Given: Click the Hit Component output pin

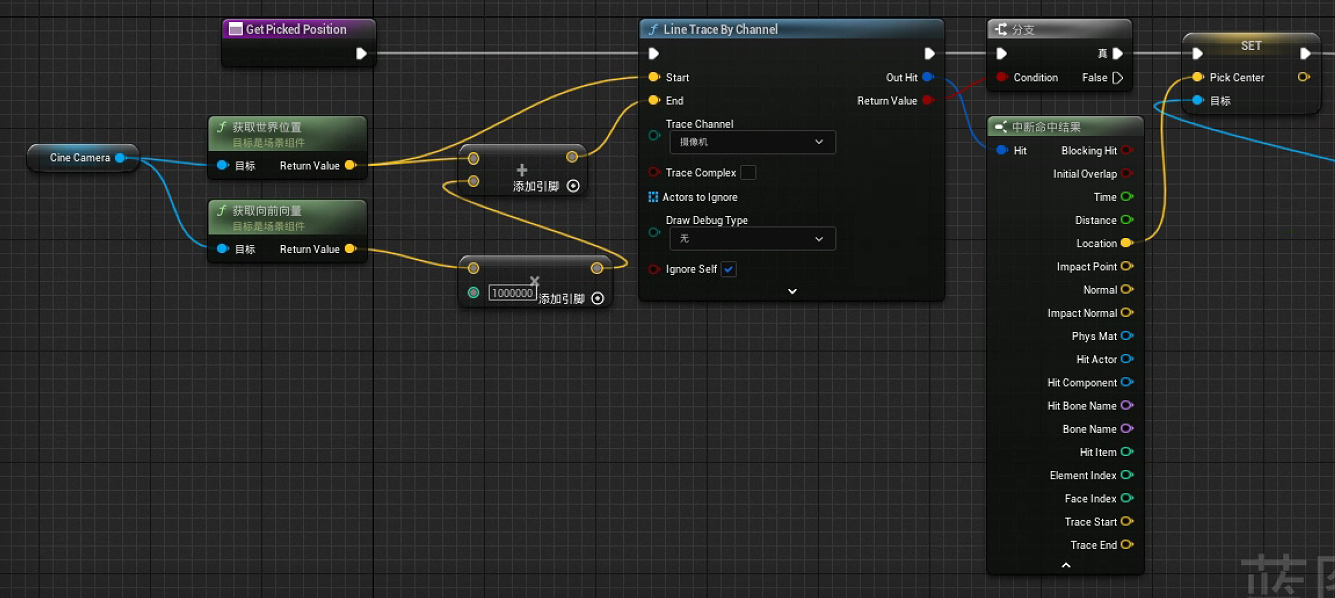Looking at the screenshot, I should pyautogui.click(x=1127, y=382).
